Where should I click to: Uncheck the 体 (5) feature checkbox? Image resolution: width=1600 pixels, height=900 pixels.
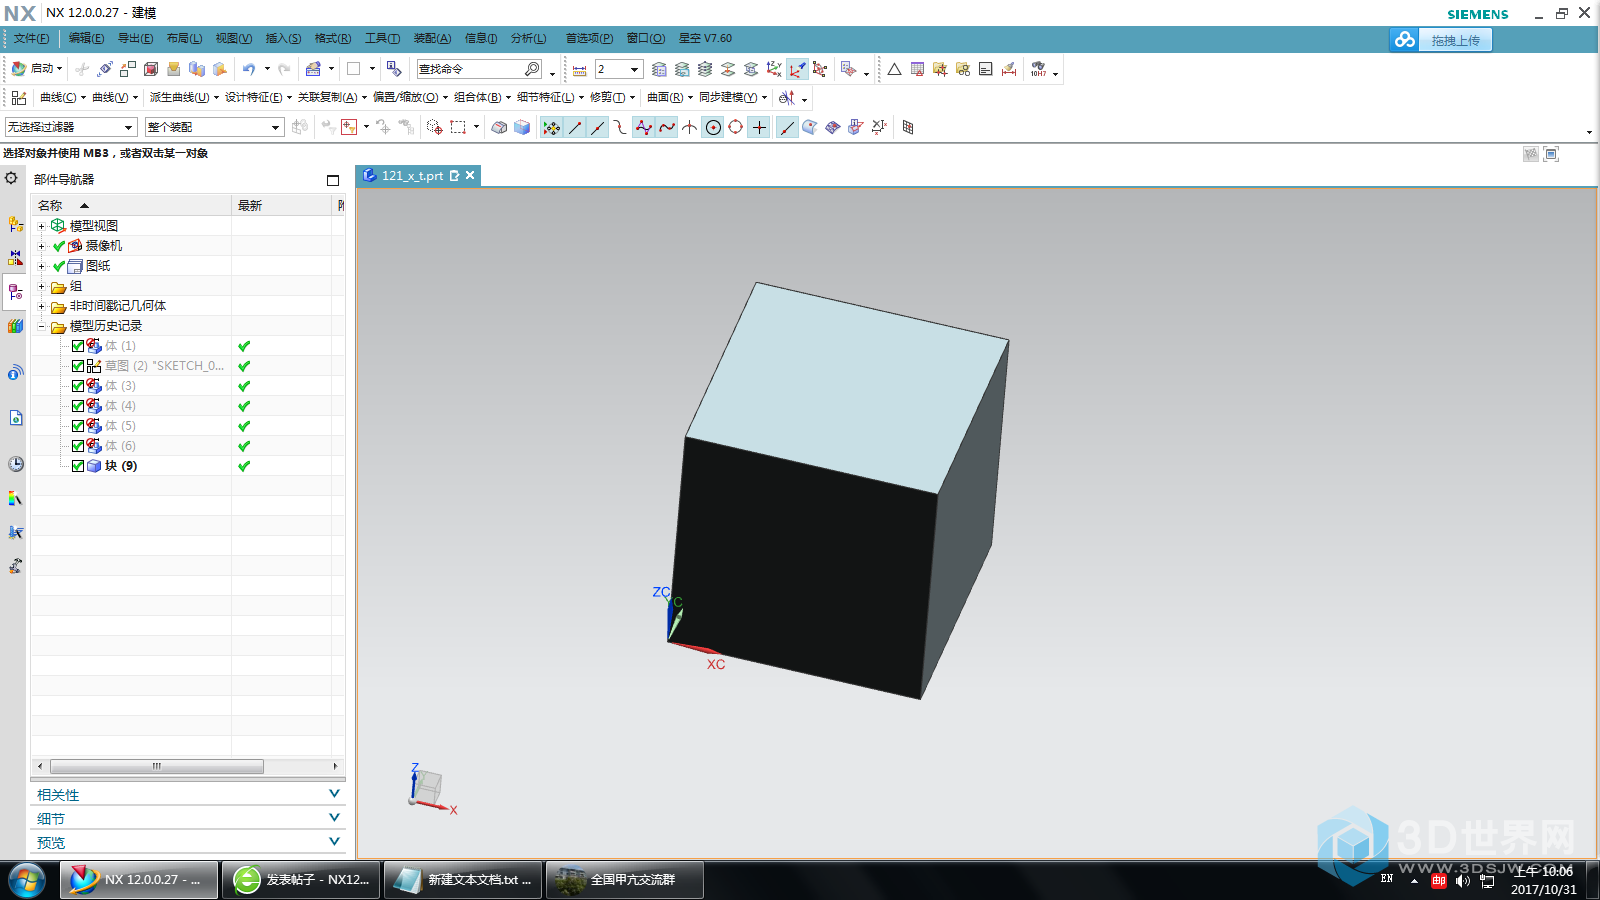pos(78,426)
